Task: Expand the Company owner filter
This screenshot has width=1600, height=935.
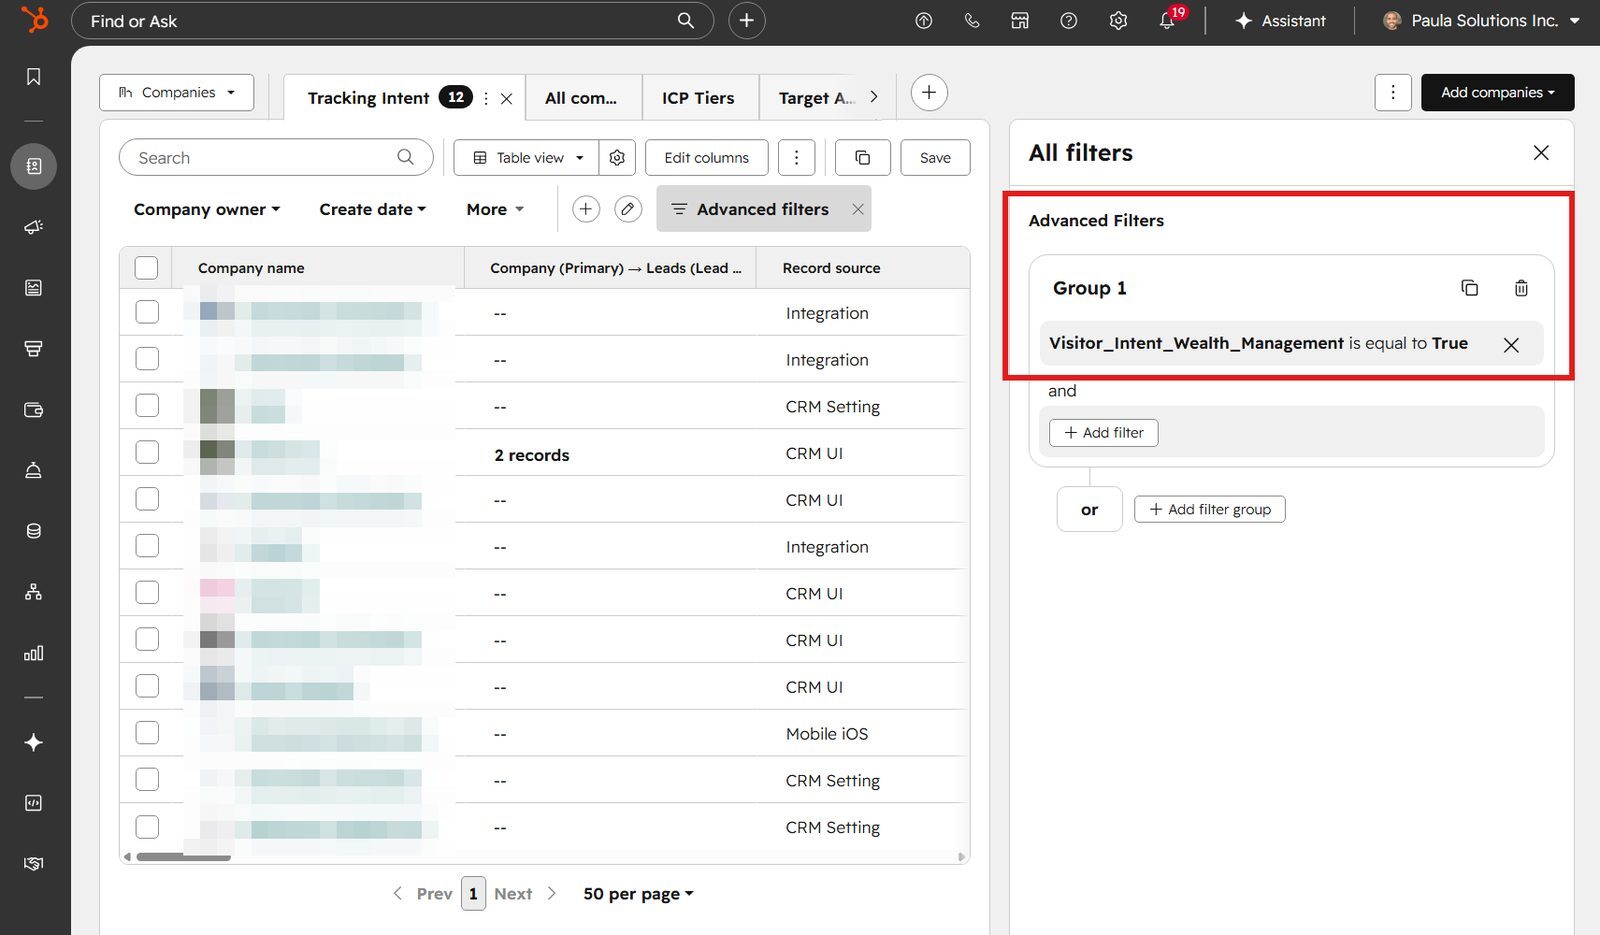Action: [x=207, y=209]
